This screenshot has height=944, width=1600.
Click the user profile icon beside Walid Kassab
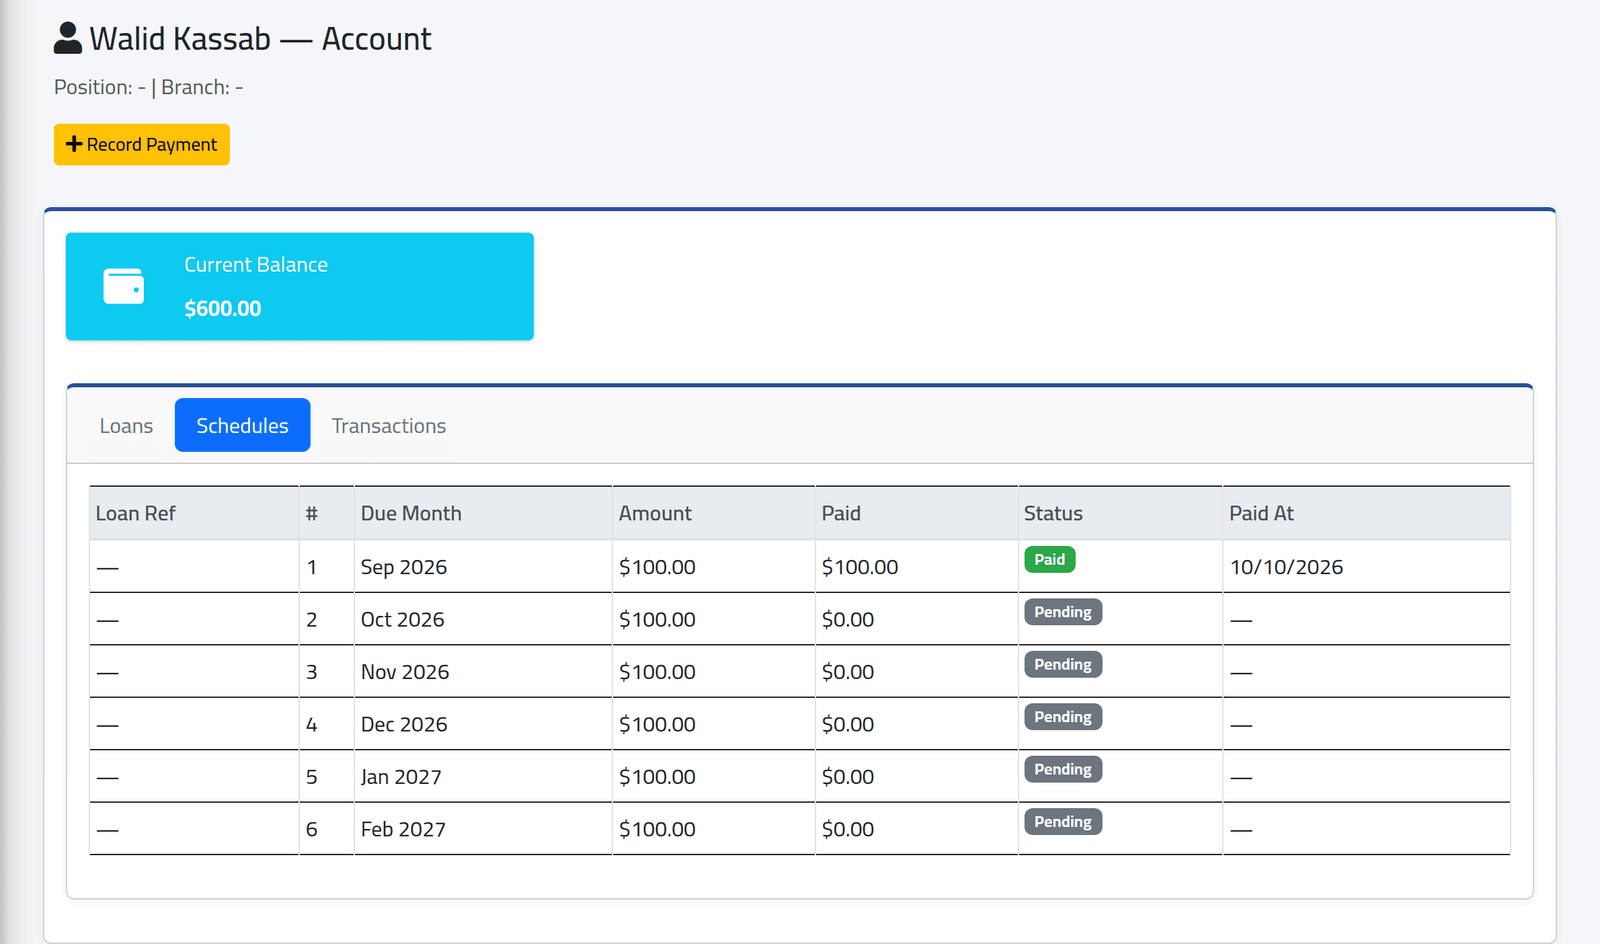point(68,38)
